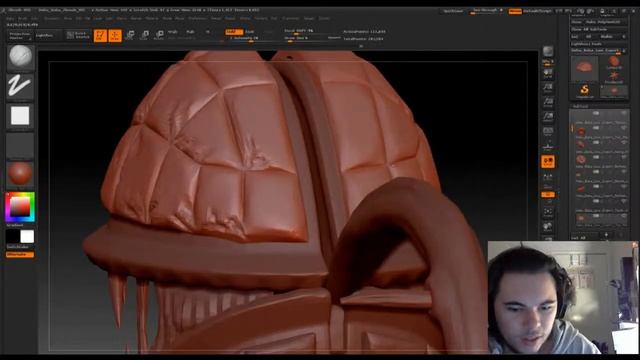Select the SimpleBrush tool icon
The width and height of the screenshot is (640, 360).
584,91
